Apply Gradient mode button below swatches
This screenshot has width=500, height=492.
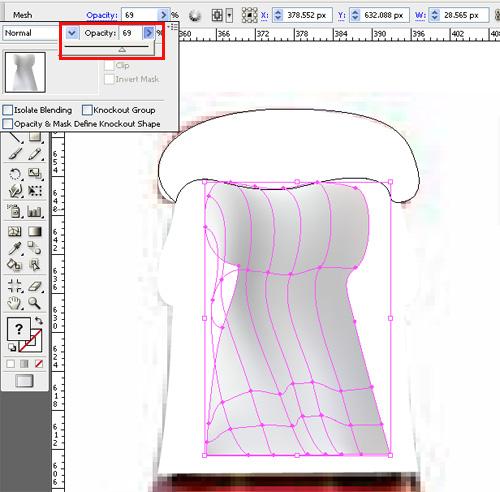click(x=24, y=364)
